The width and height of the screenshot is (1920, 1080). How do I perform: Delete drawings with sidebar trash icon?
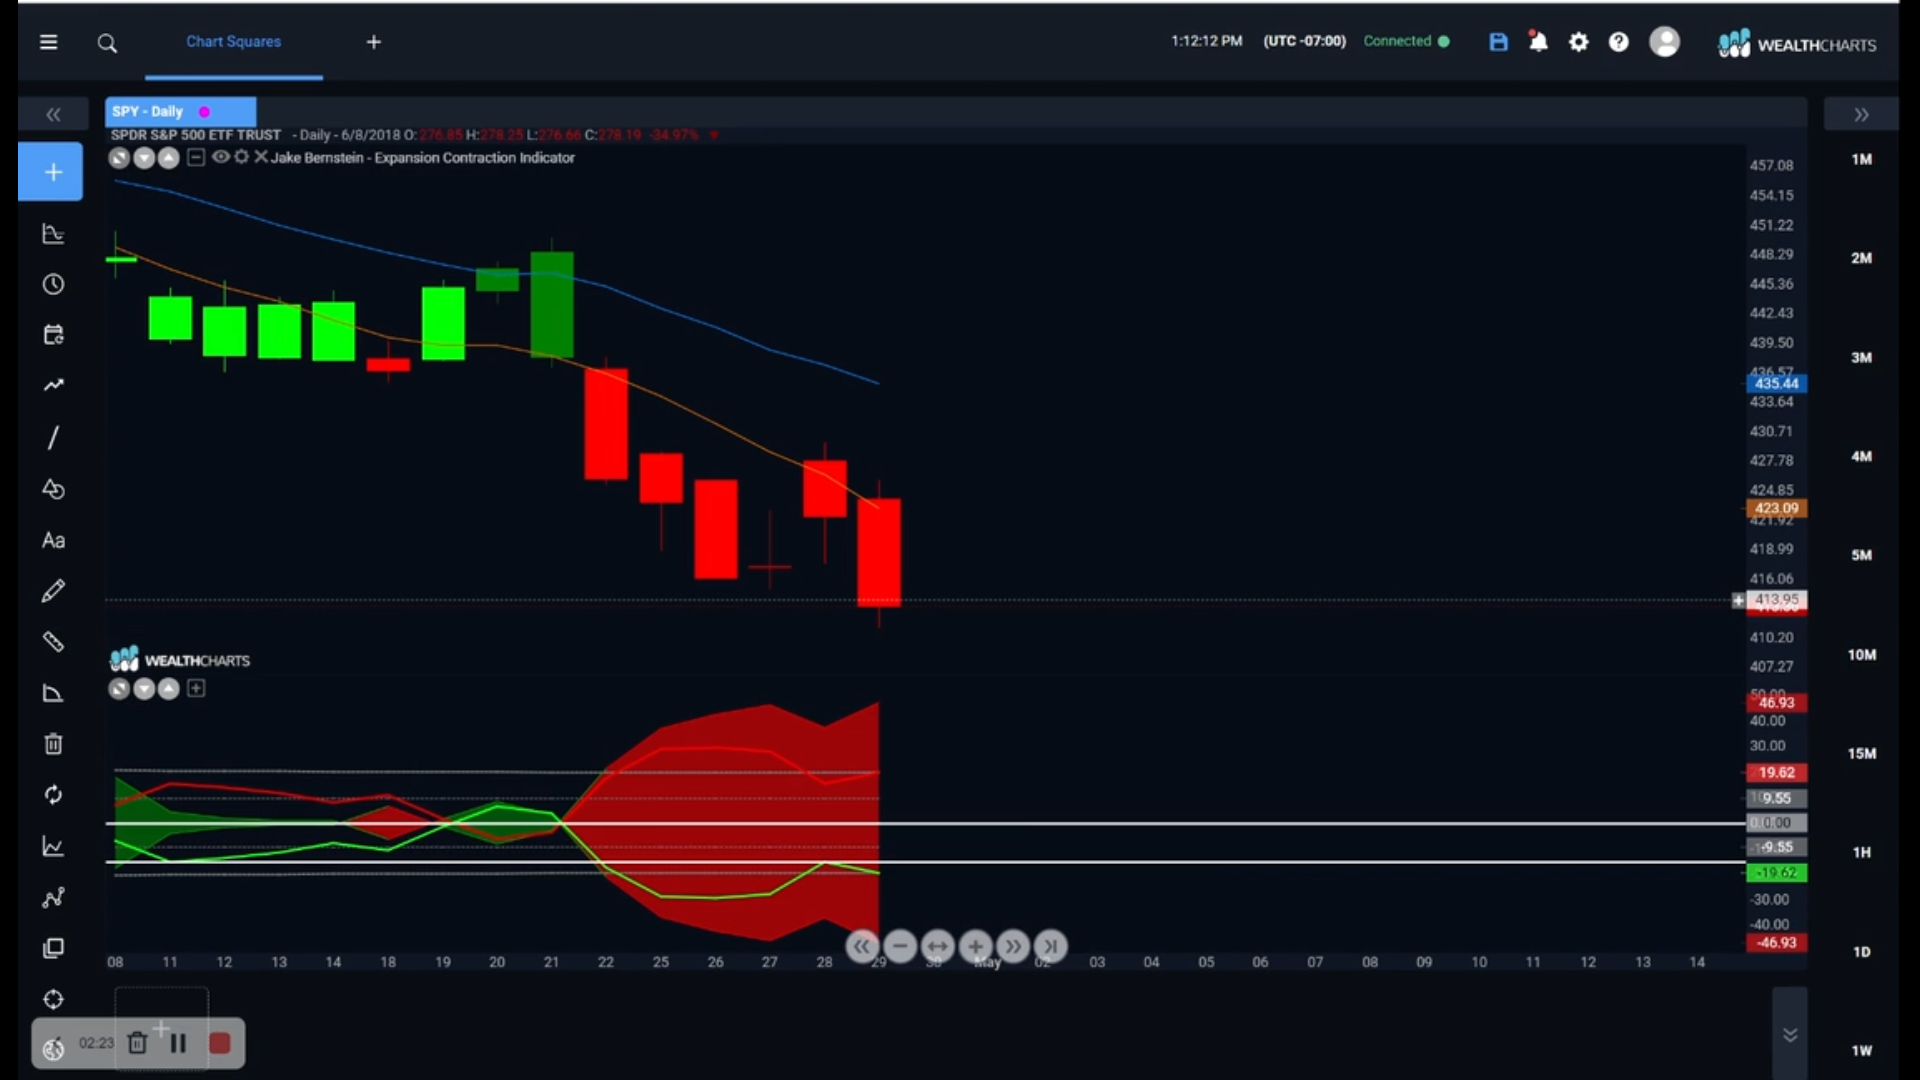coord(53,744)
